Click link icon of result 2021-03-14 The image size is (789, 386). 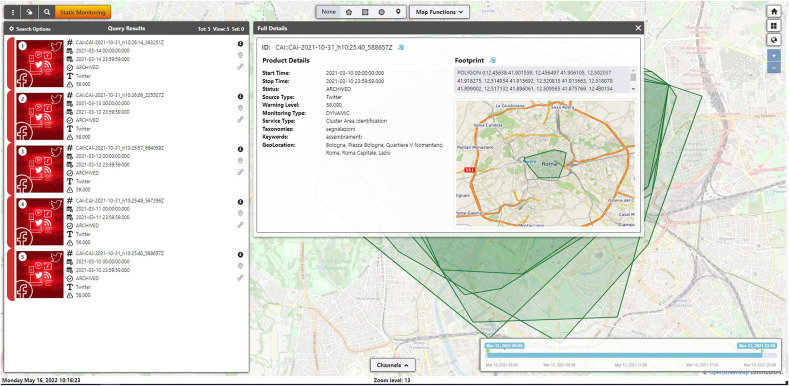click(241, 67)
